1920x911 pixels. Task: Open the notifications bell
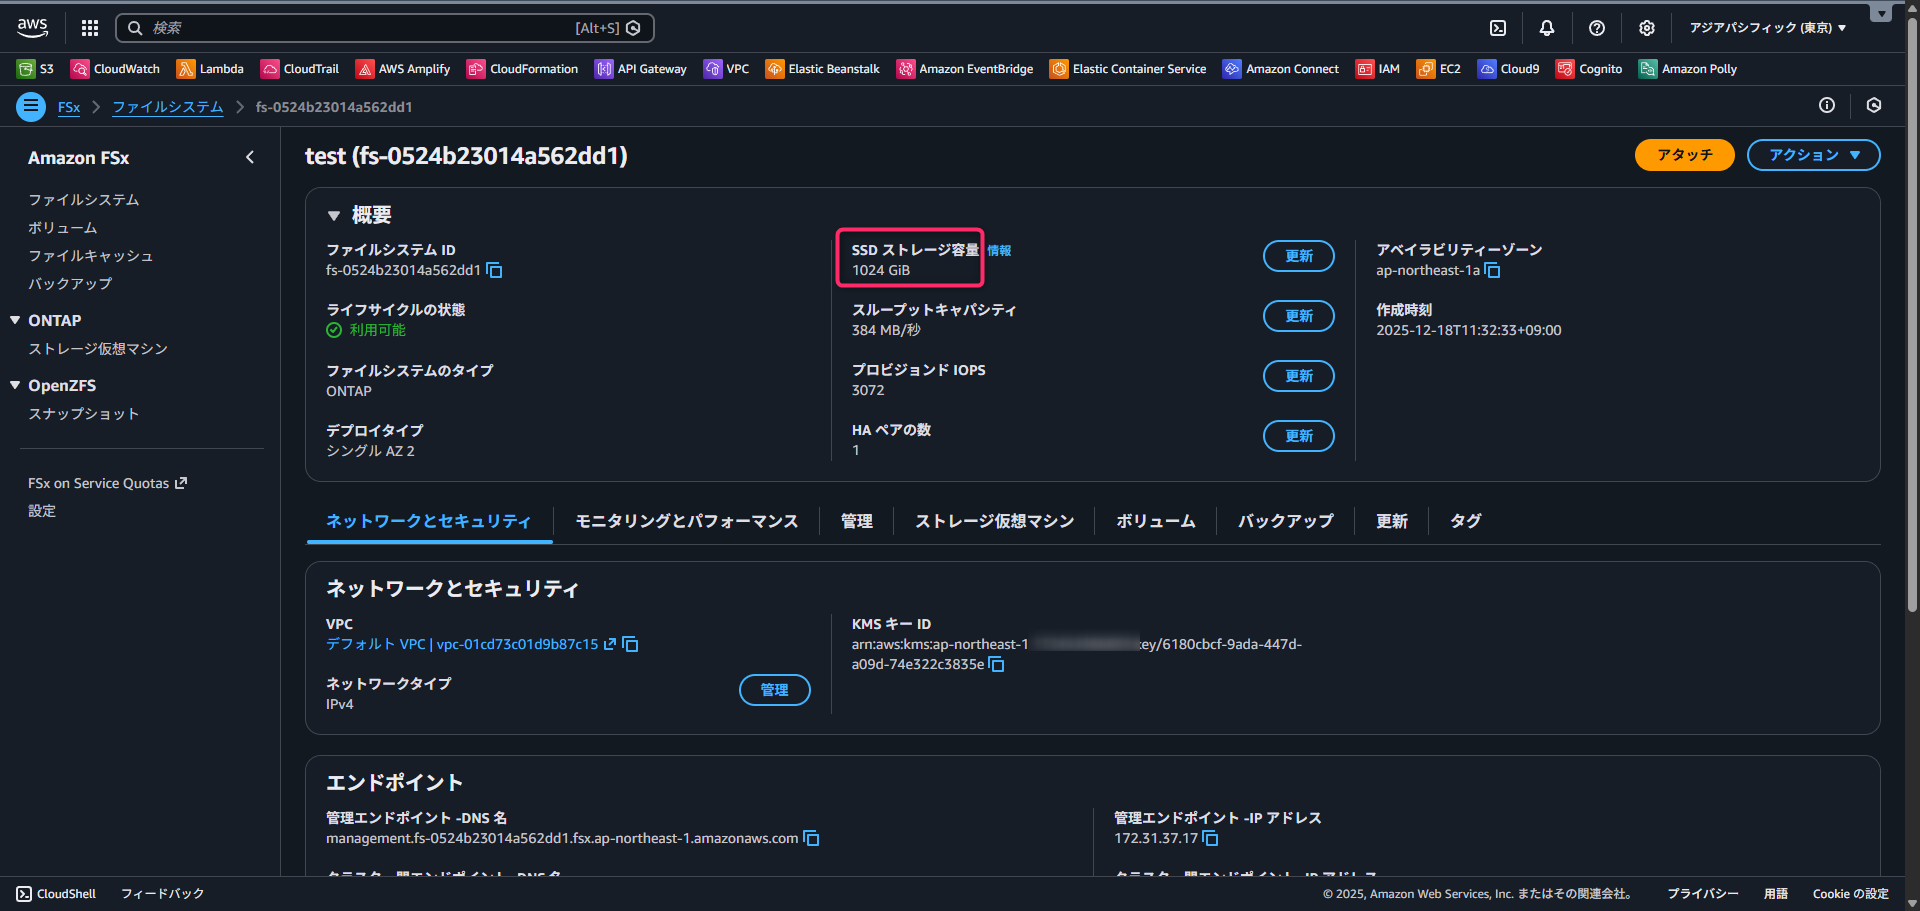pos(1547,28)
